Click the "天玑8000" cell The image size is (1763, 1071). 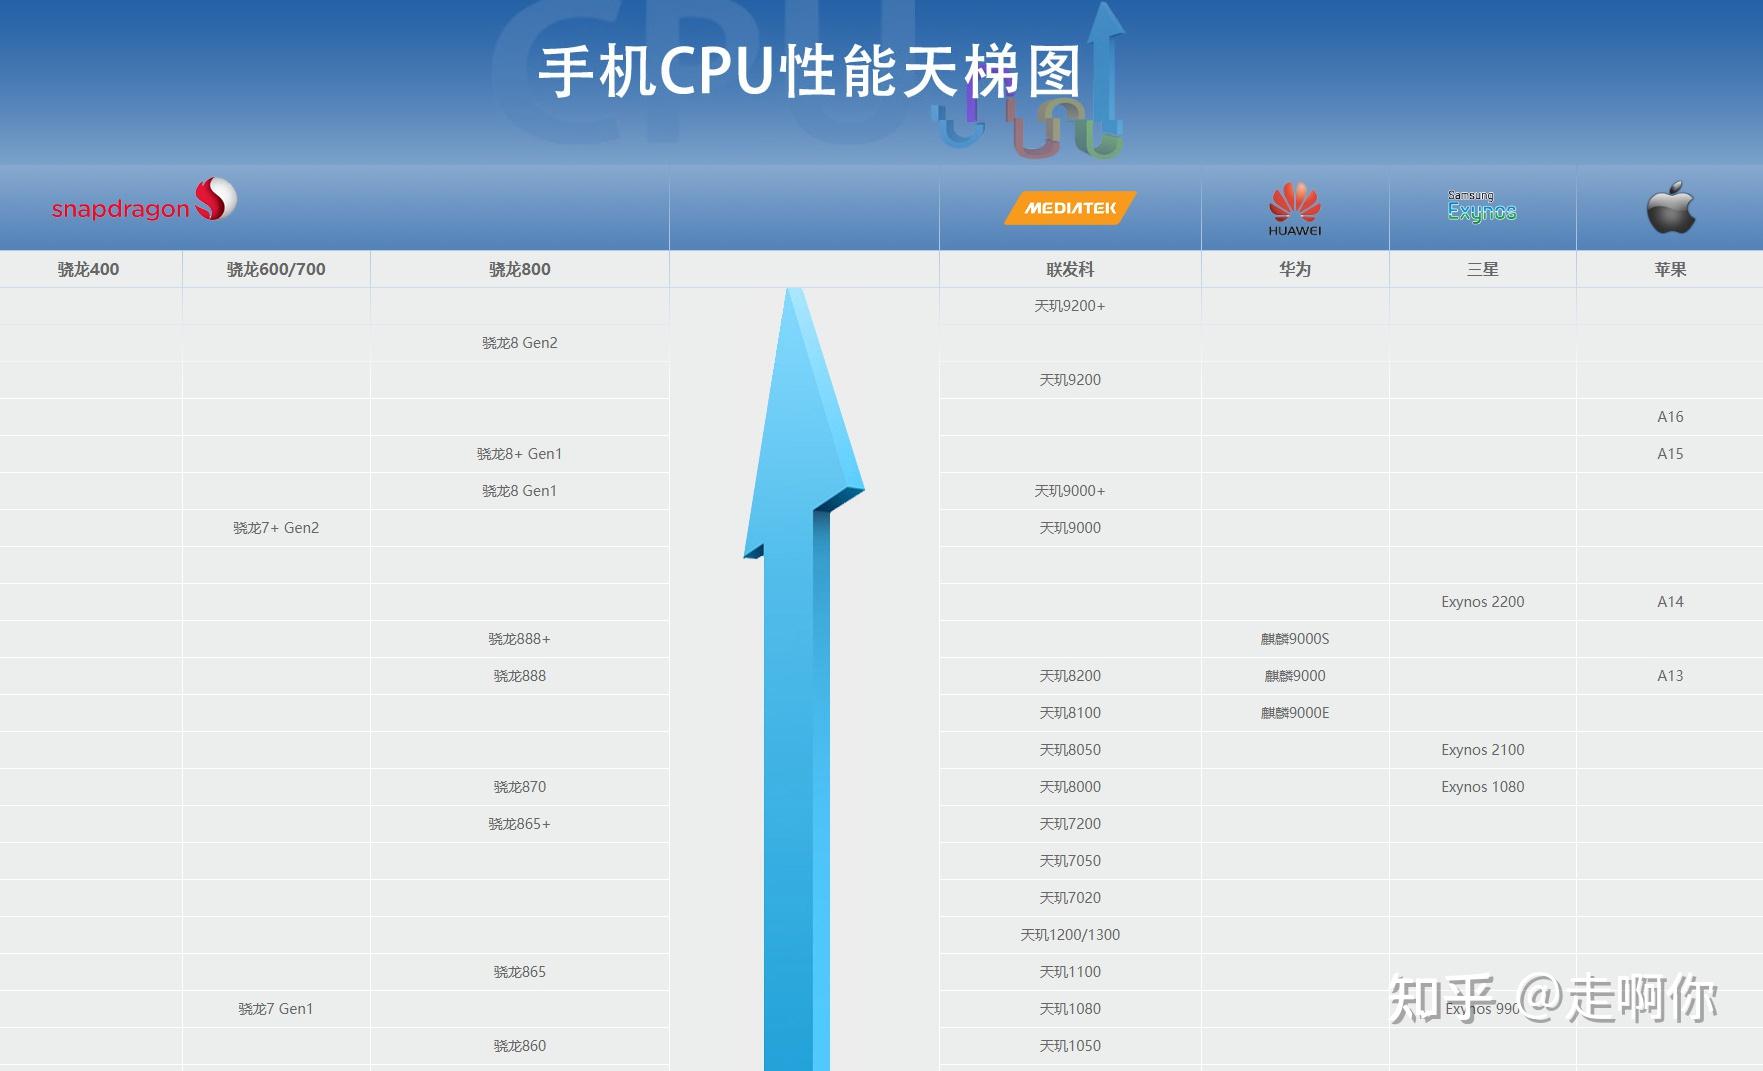1070,787
